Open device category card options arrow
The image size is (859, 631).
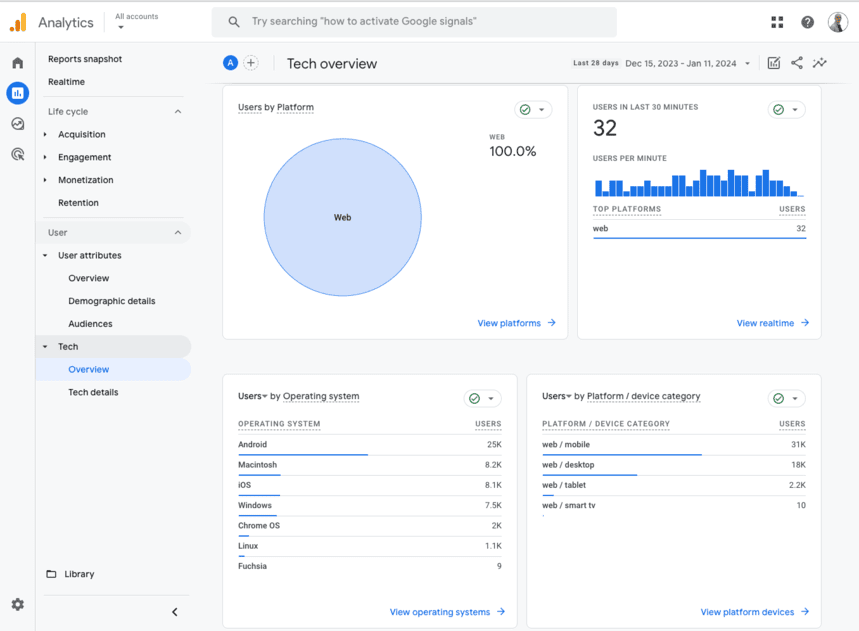click(x=795, y=398)
